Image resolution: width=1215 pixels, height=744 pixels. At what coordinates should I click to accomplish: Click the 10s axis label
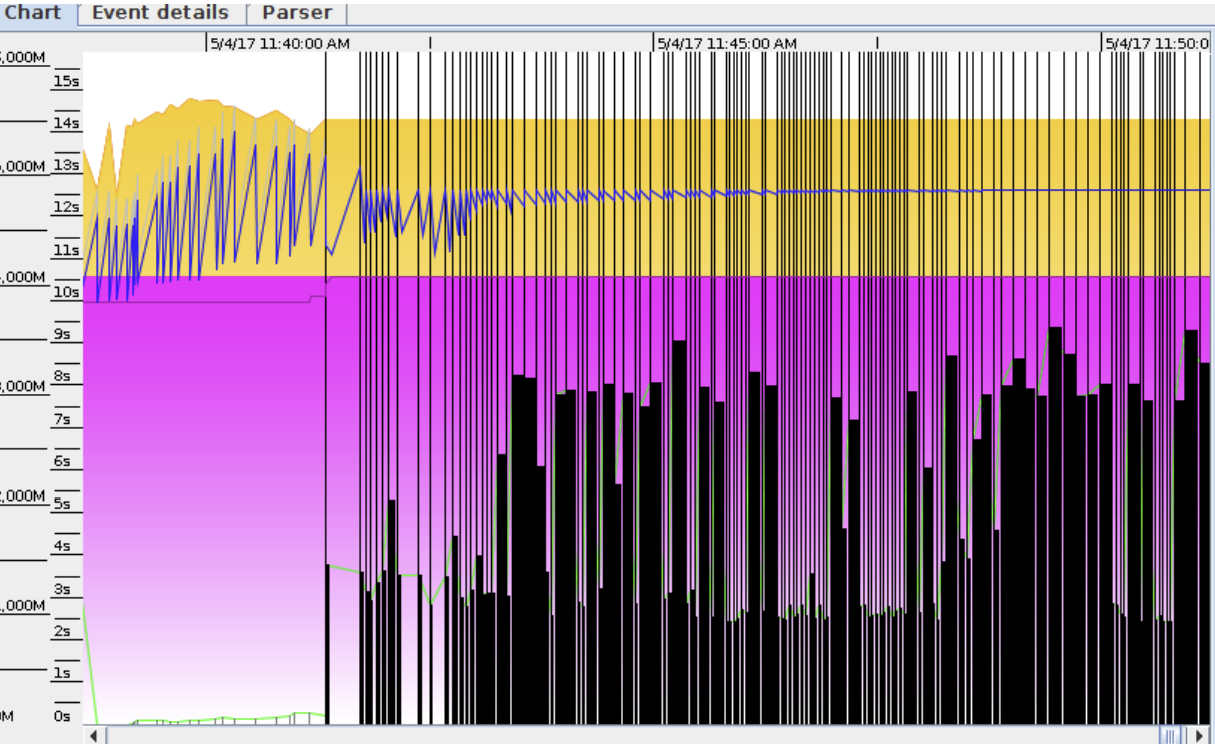(66, 292)
